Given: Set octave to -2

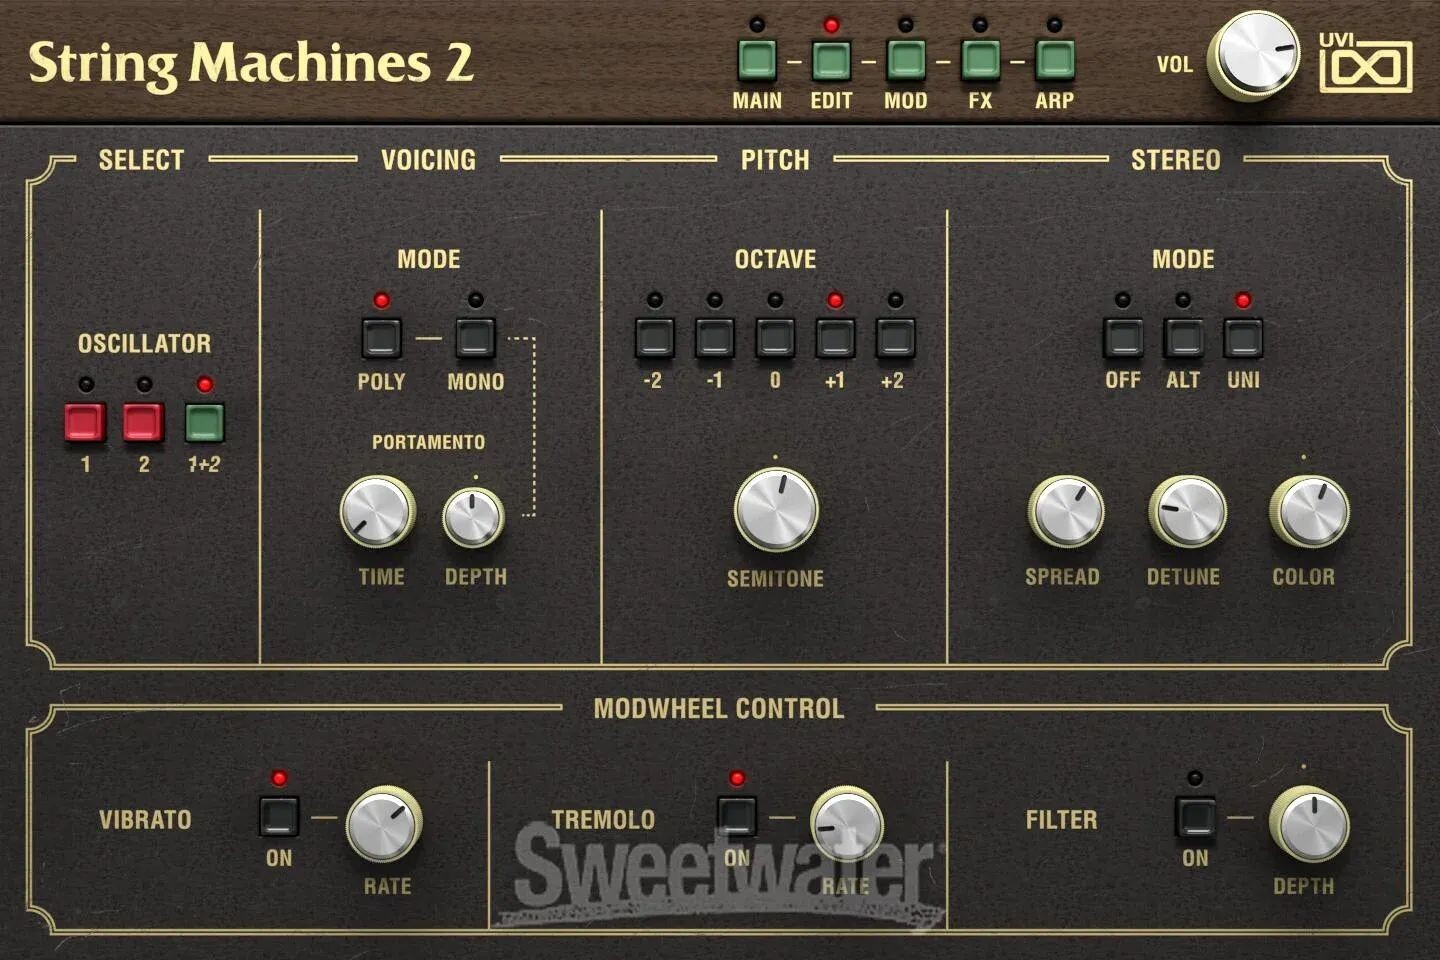Looking at the screenshot, I should point(654,338).
